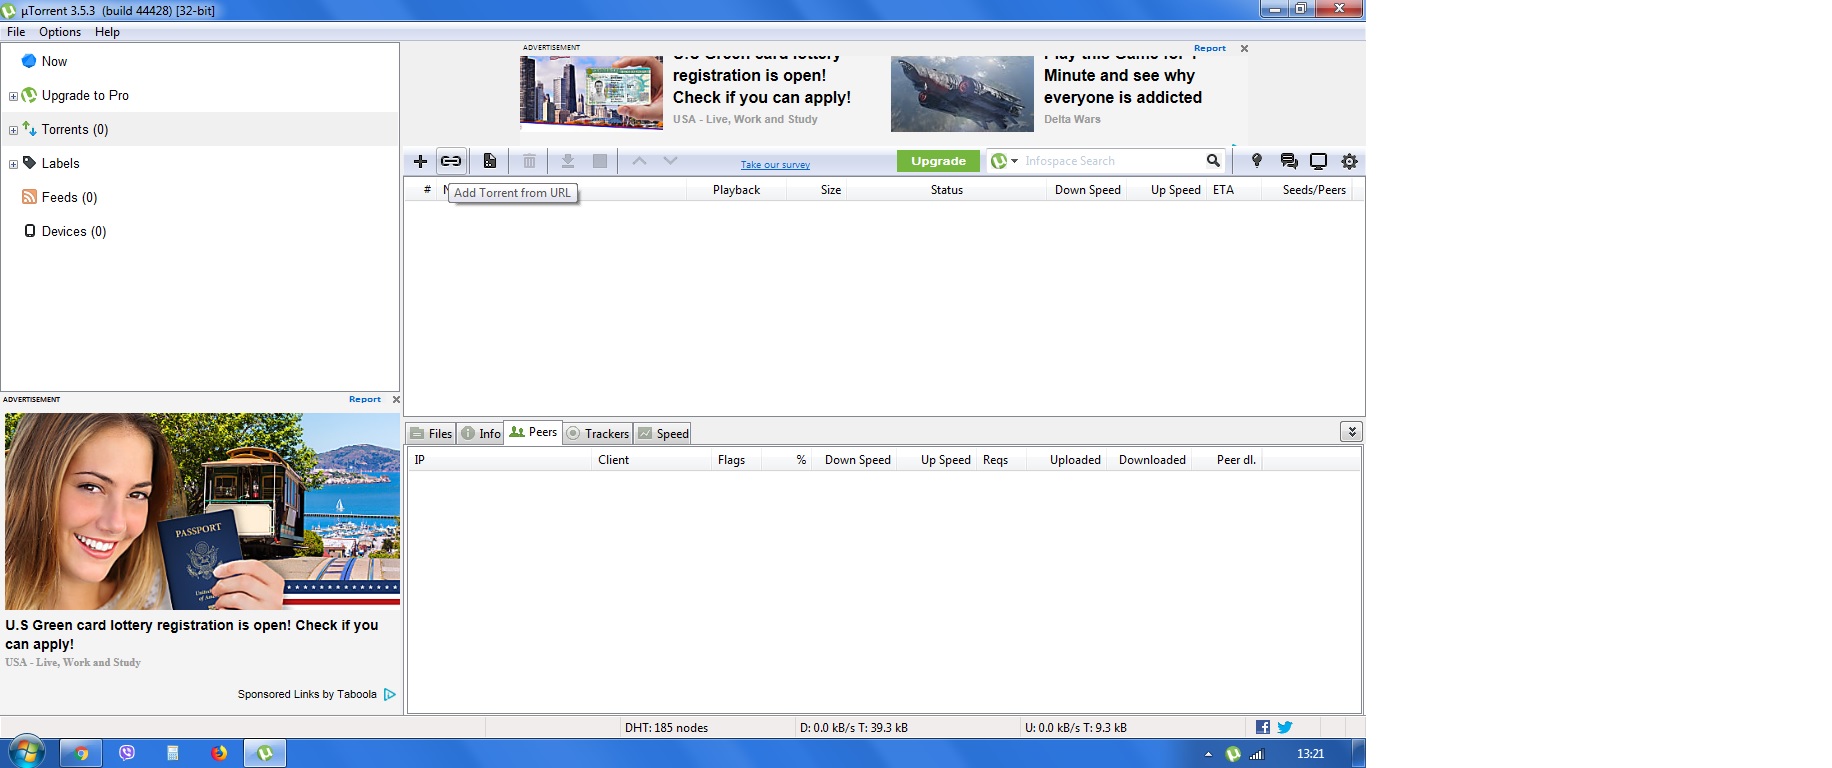1832x768 pixels.
Task: Click the Remove torrent trash icon
Action: [529, 161]
